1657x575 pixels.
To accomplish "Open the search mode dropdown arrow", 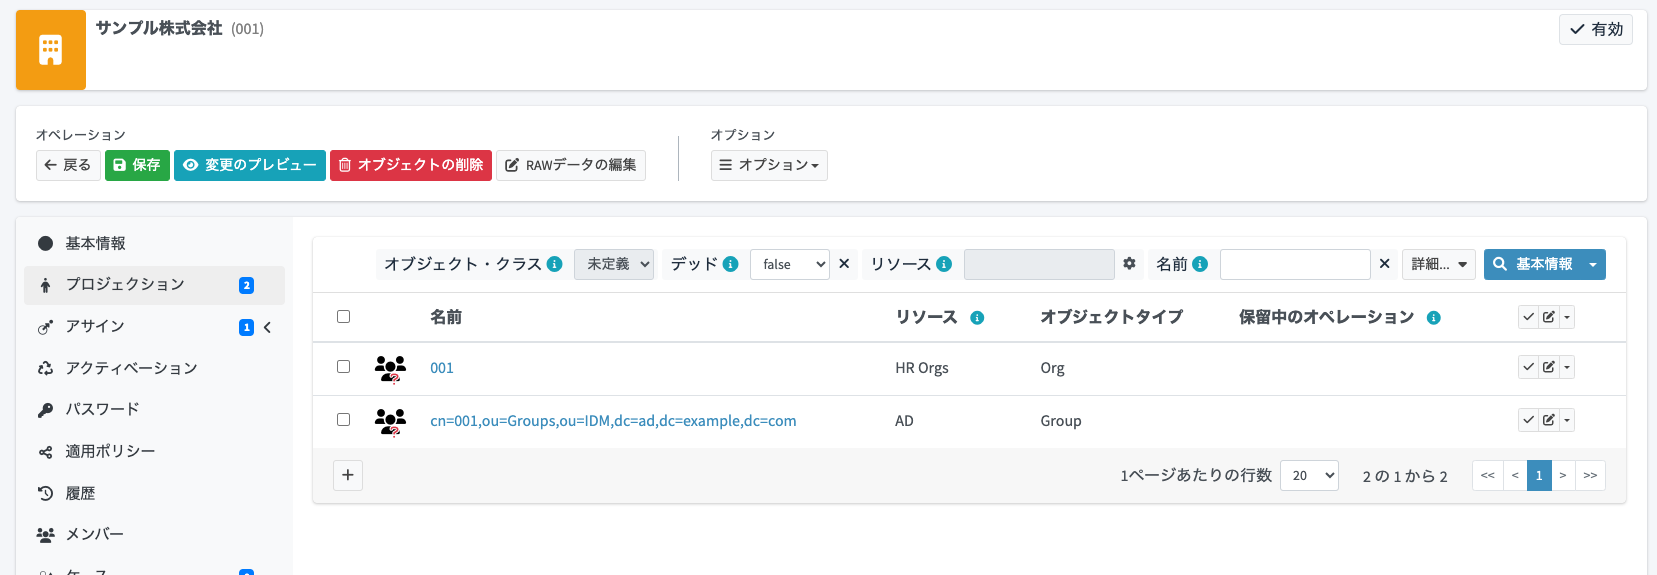I will [1595, 264].
